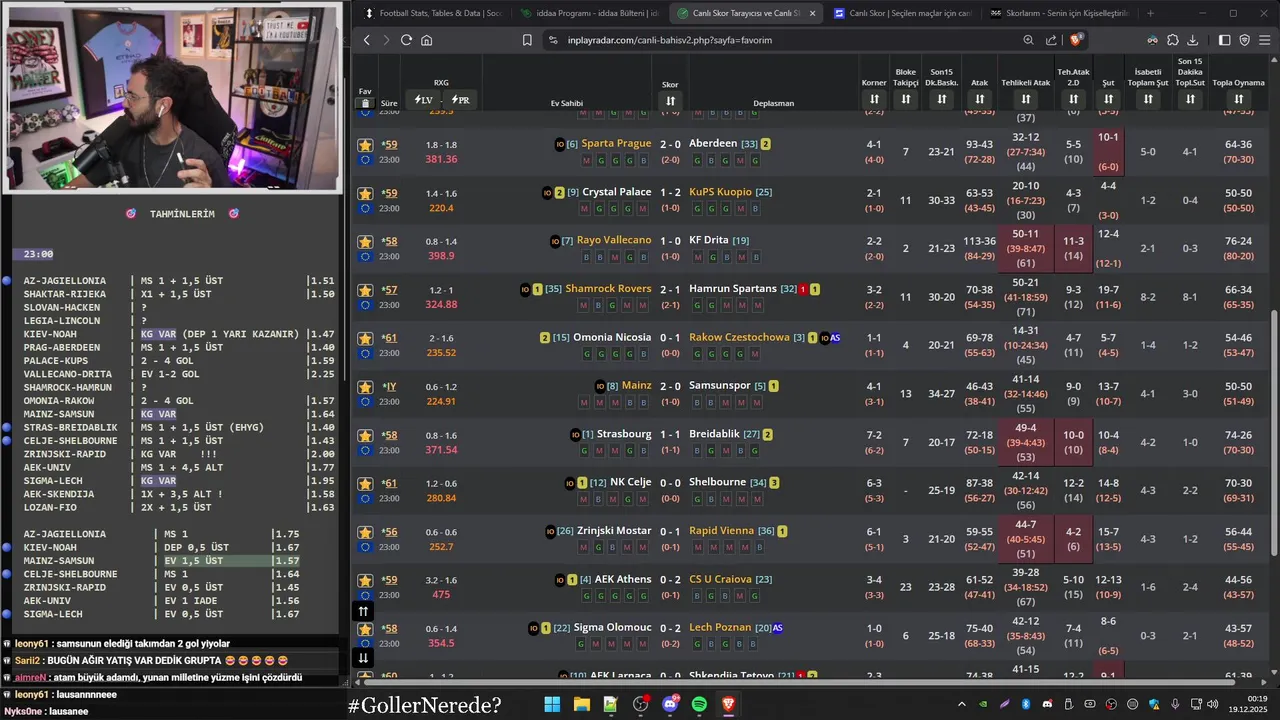Image resolution: width=1280 pixels, height=720 pixels.
Task: Toggle the favorite star for Shamrock Rovers match
Action: pyautogui.click(x=365, y=290)
